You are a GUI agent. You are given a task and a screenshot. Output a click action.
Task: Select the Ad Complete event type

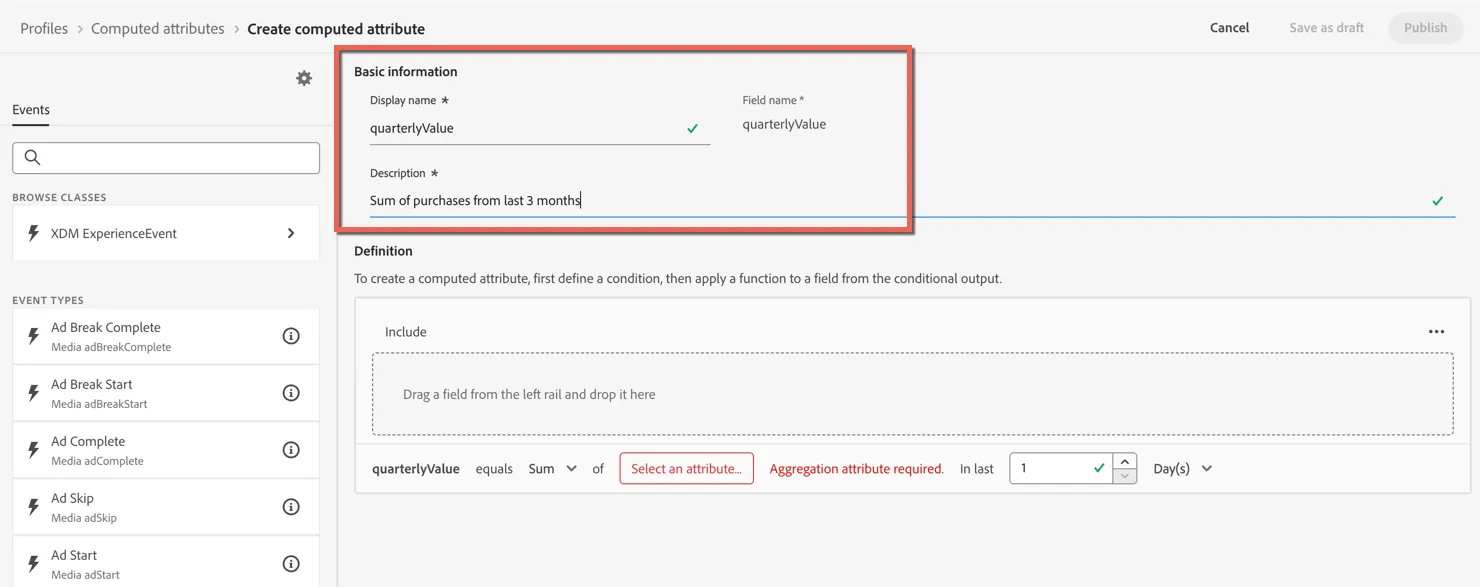coord(166,450)
